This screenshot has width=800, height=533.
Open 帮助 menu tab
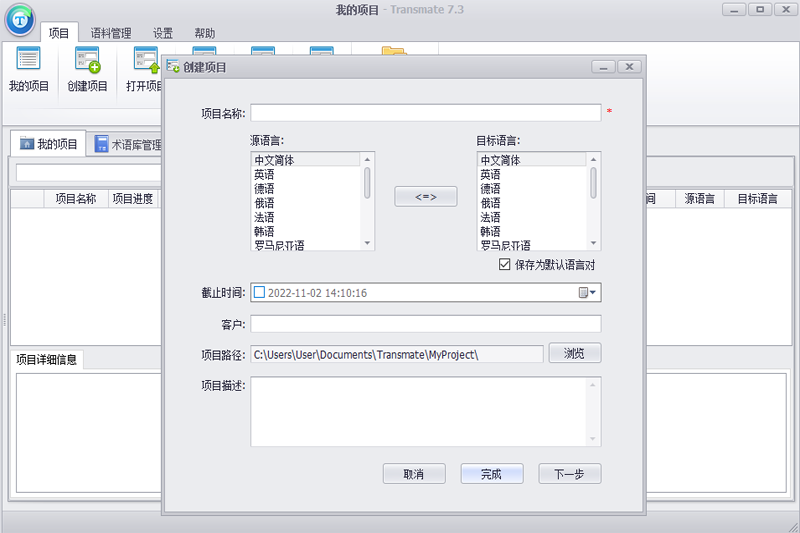[x=205, y=33]
